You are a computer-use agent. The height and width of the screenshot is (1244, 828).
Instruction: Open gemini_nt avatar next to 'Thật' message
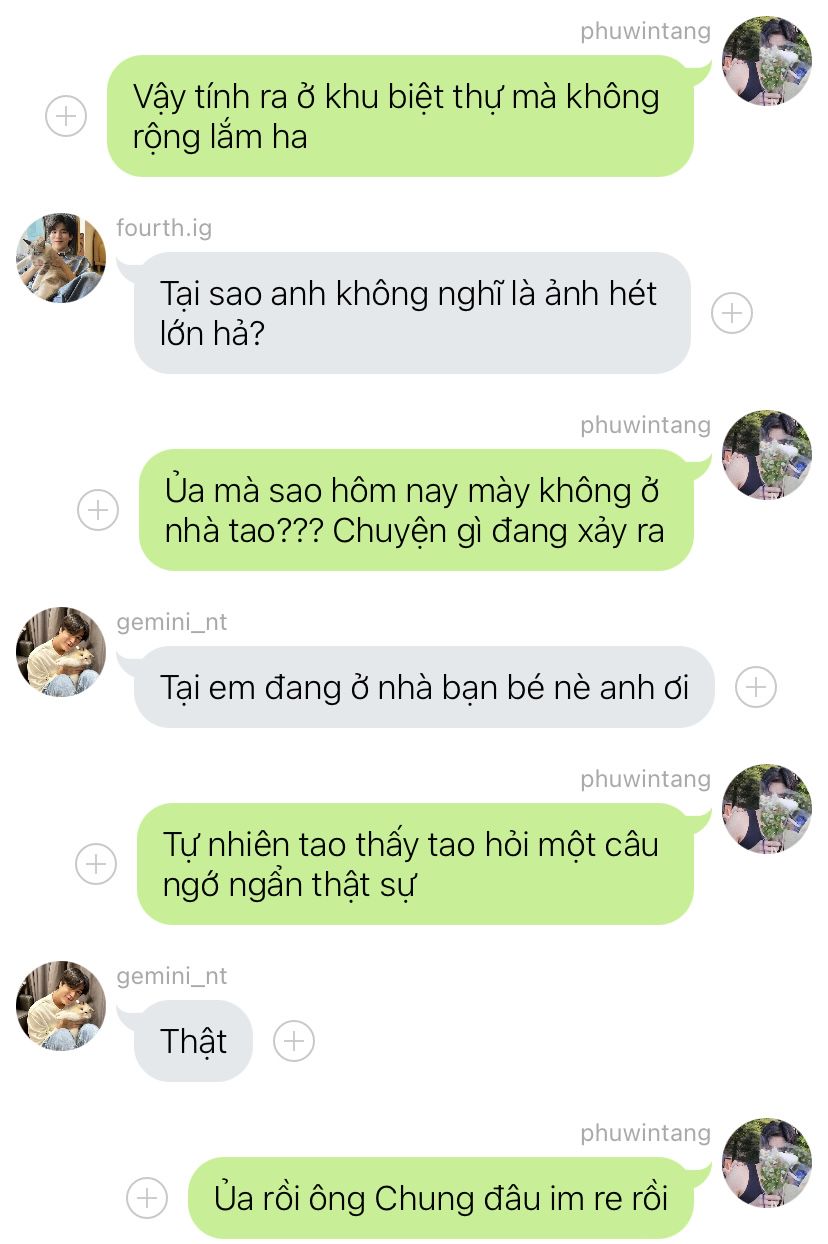[x=61, y=1005]
